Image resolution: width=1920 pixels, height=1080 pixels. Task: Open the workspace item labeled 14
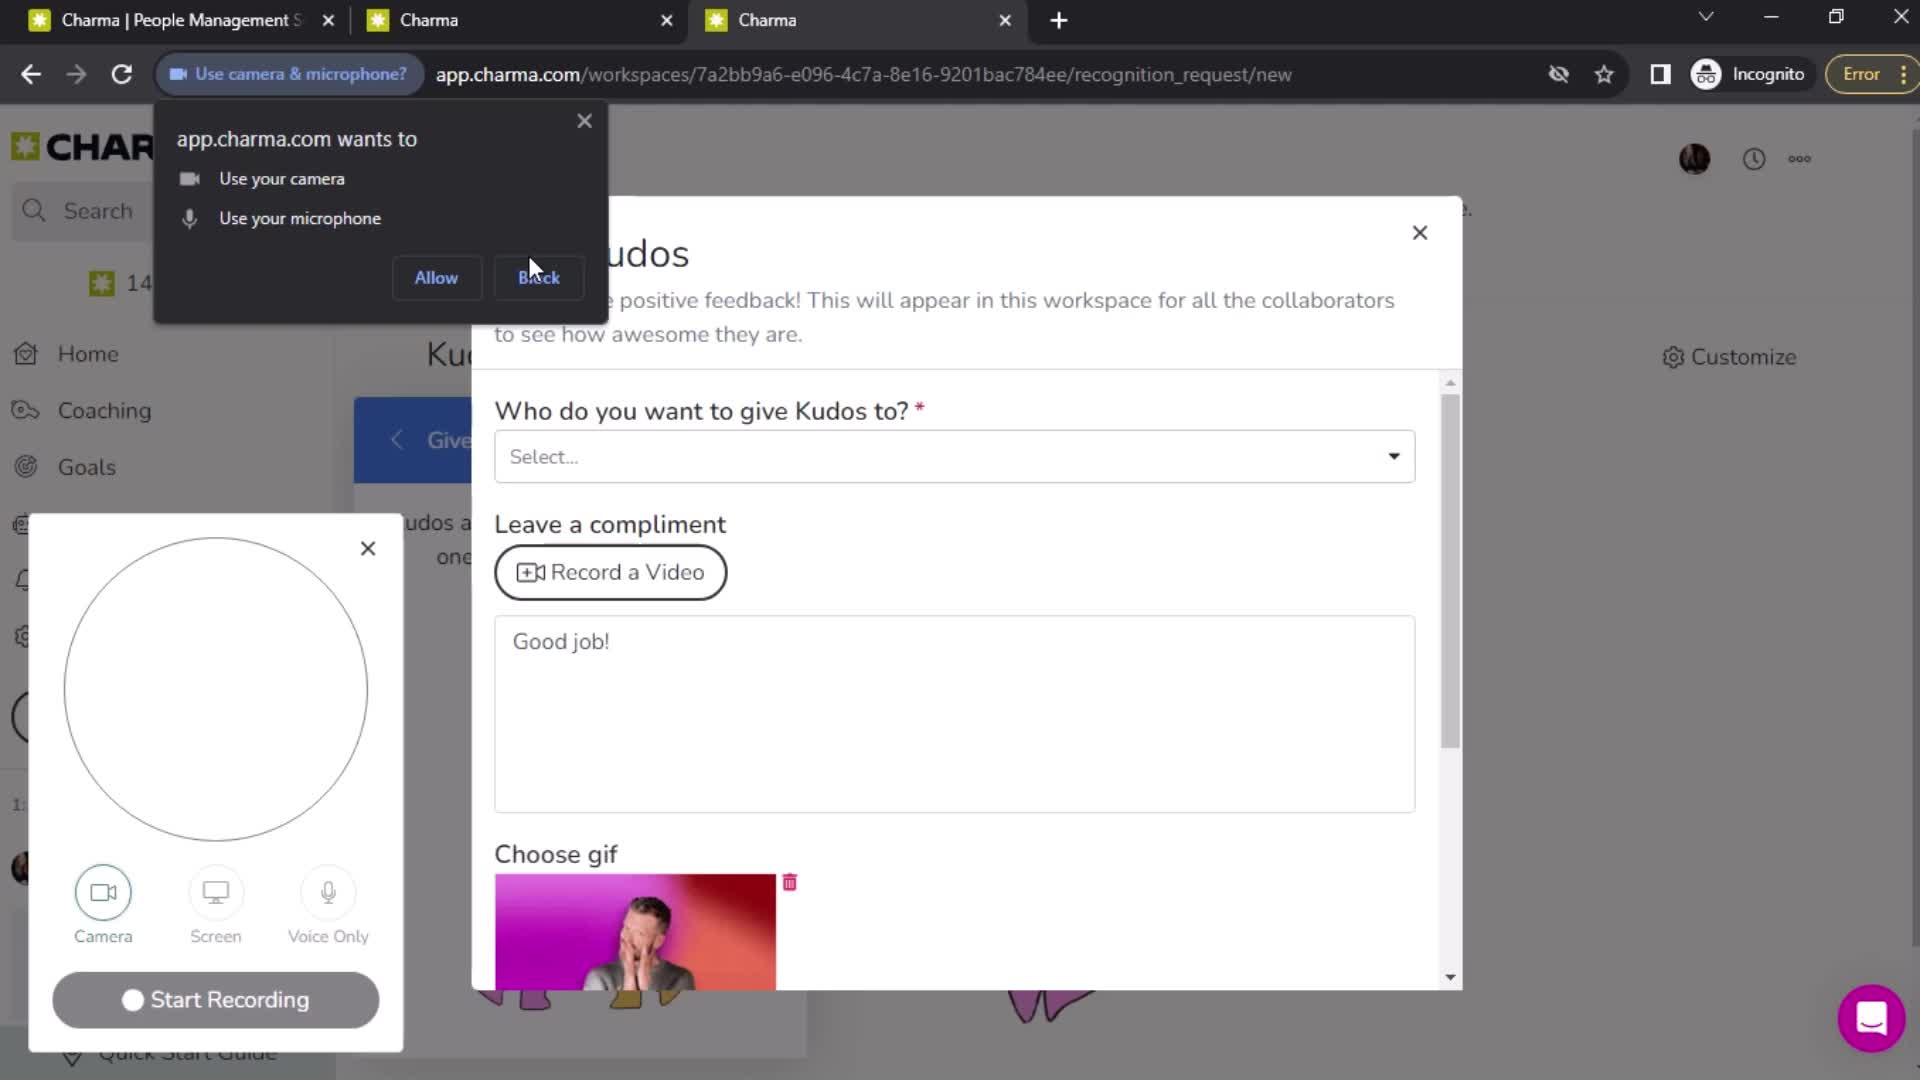click(120, 283)
